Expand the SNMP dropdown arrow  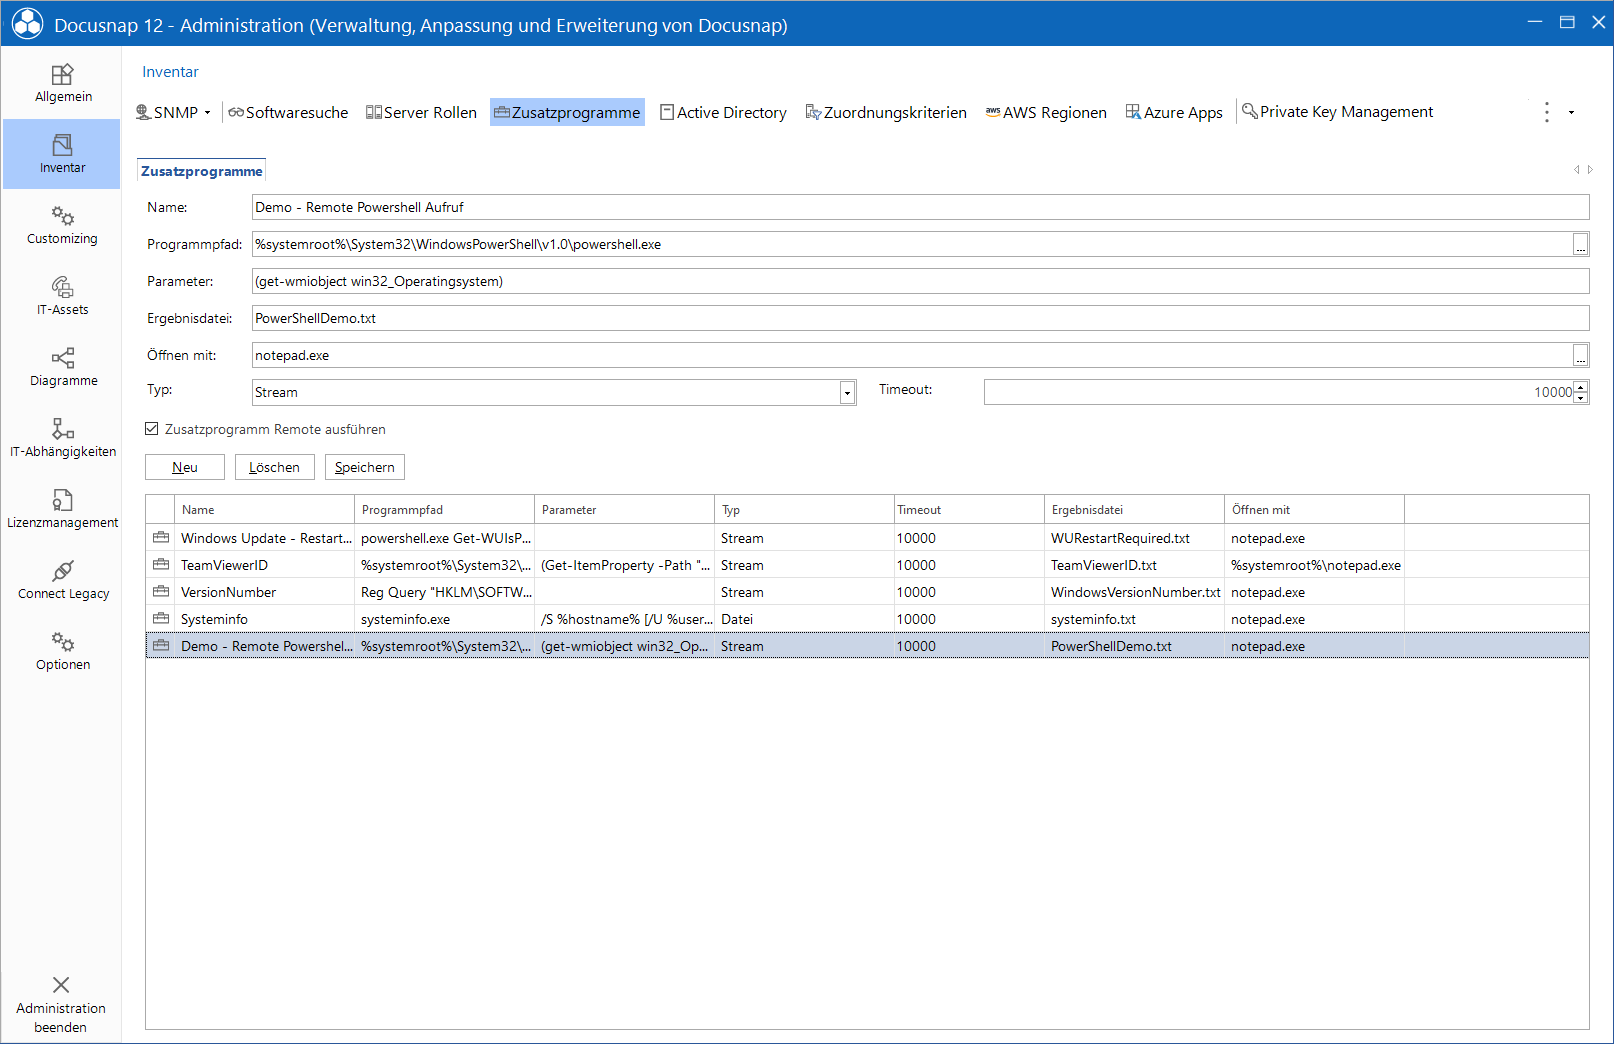click(x=208, y=112)
